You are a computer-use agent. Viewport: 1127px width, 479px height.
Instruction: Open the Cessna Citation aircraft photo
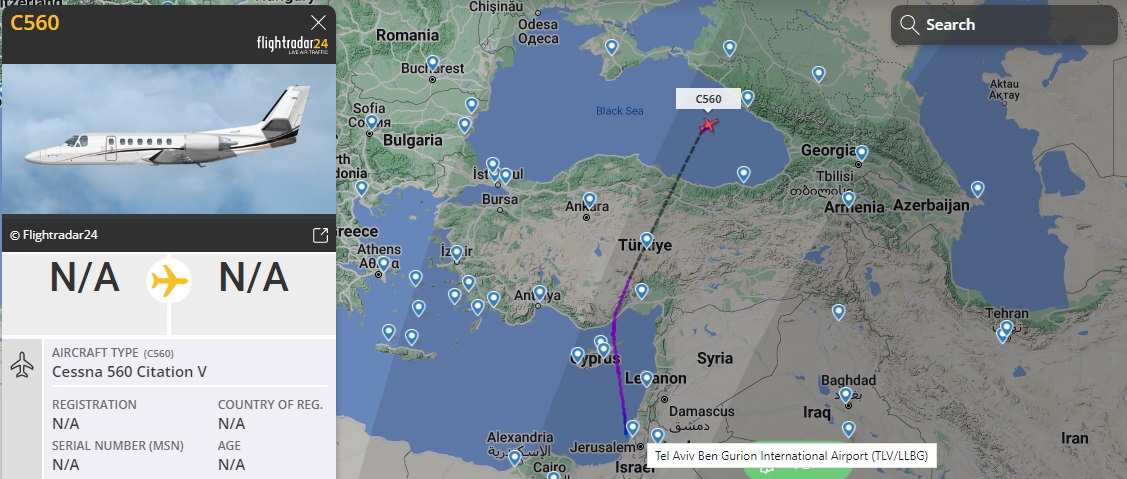[x=169, y=139]
